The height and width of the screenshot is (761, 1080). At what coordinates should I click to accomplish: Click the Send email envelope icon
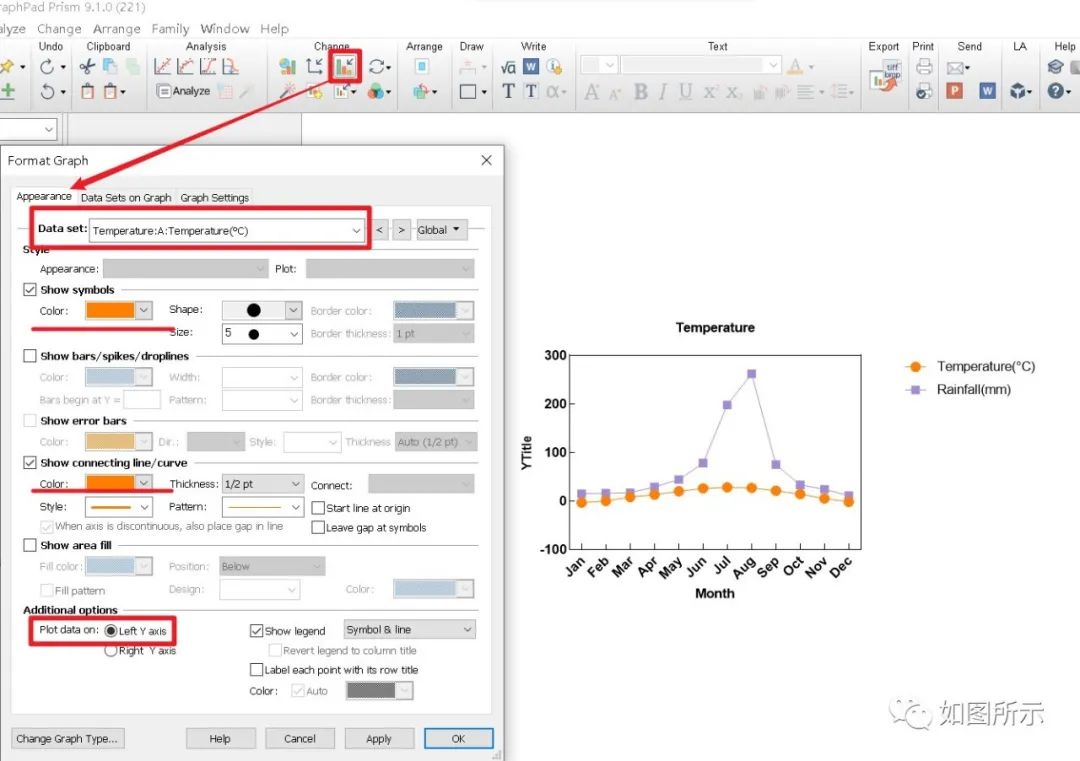[x=955, y=67]
